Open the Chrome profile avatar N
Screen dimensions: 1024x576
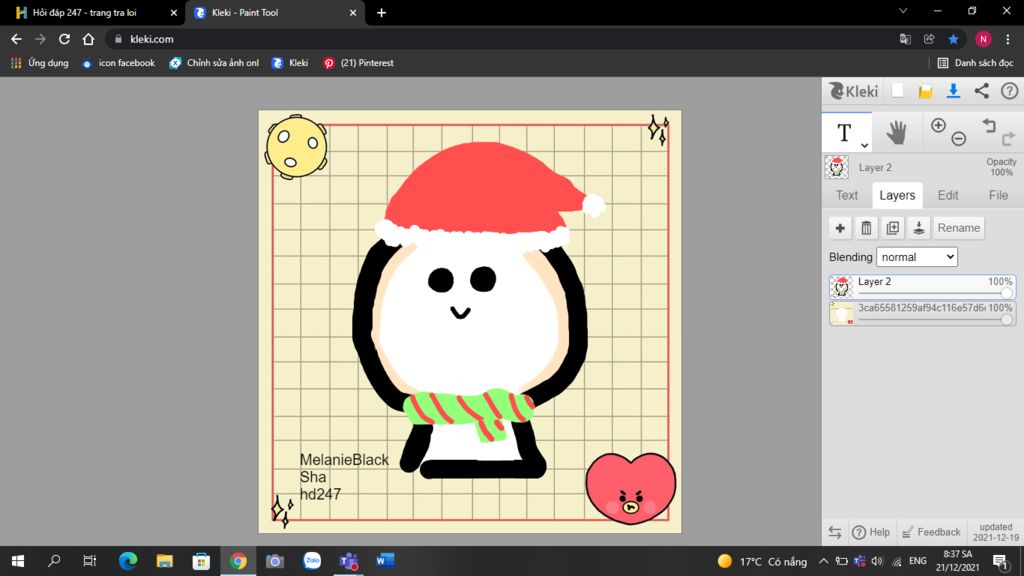984,39
